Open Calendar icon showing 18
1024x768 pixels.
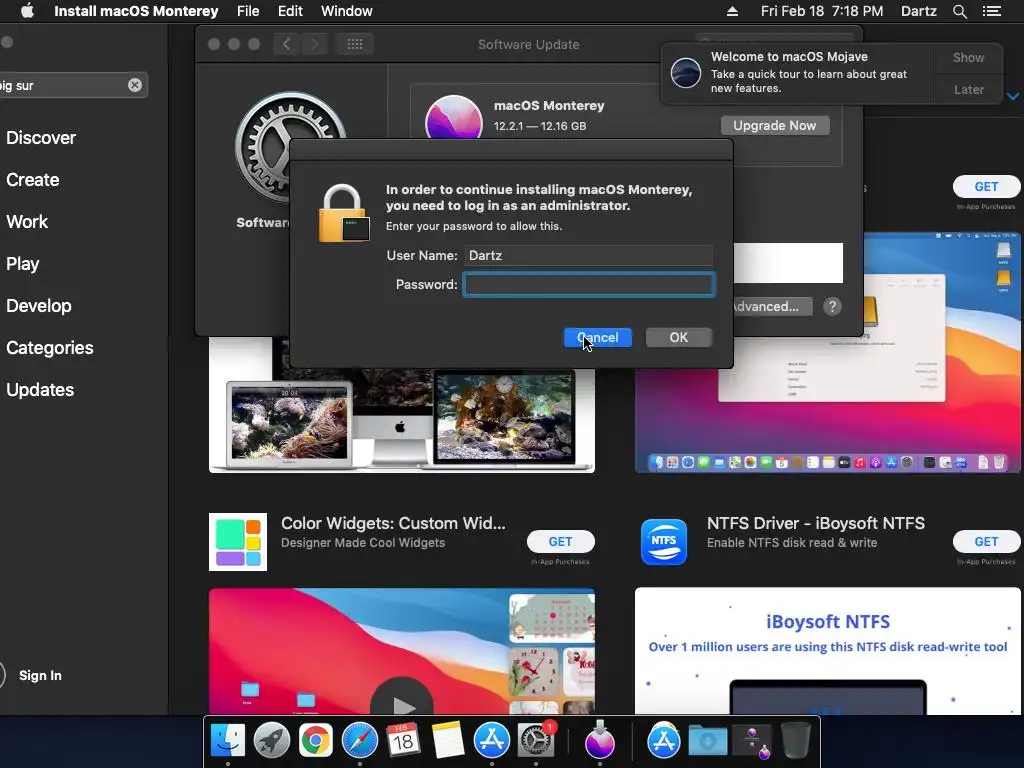point(403,740)
